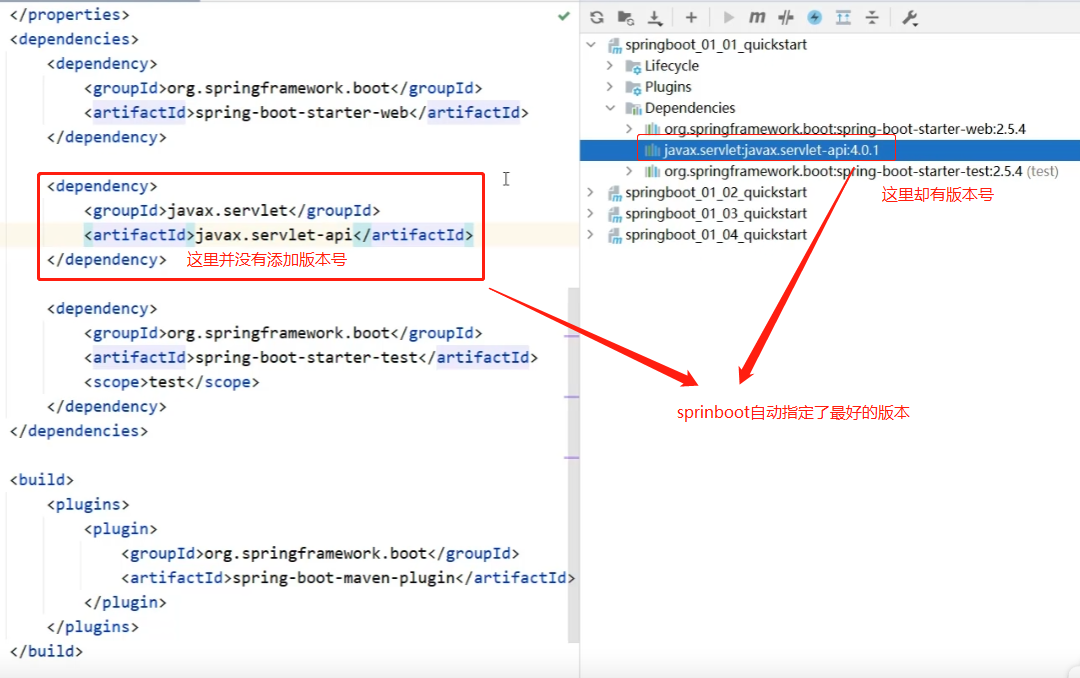
Task: Select the Lifecycle tree item
Action: click(x=672, y=65)
